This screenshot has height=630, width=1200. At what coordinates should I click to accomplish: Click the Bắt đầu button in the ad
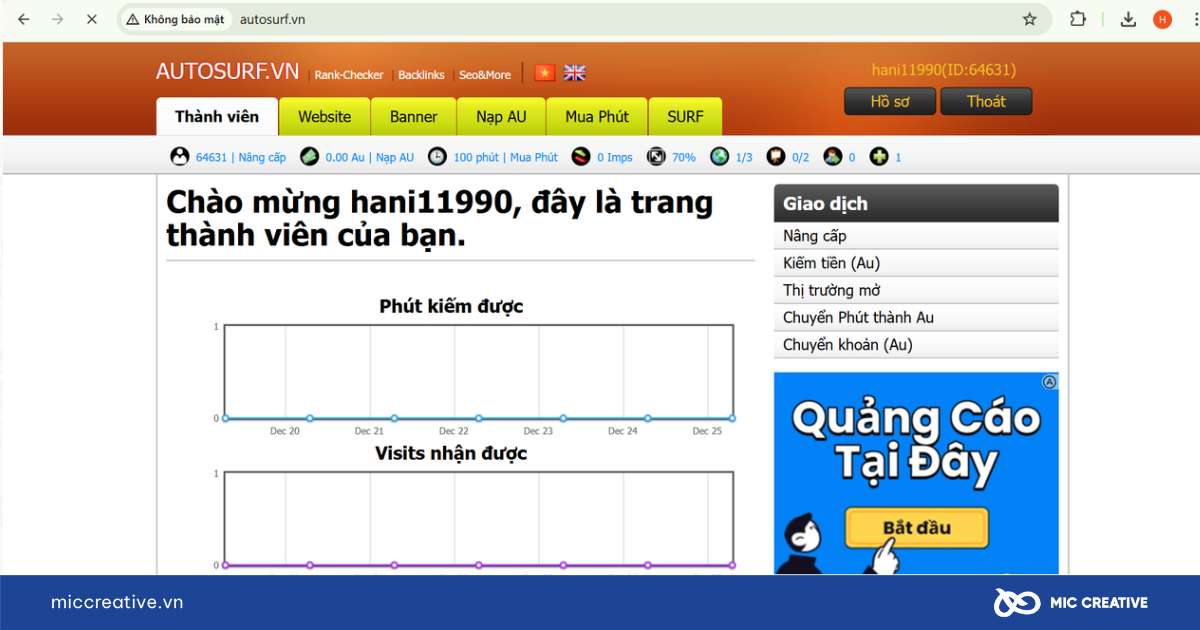click(917, 527)
